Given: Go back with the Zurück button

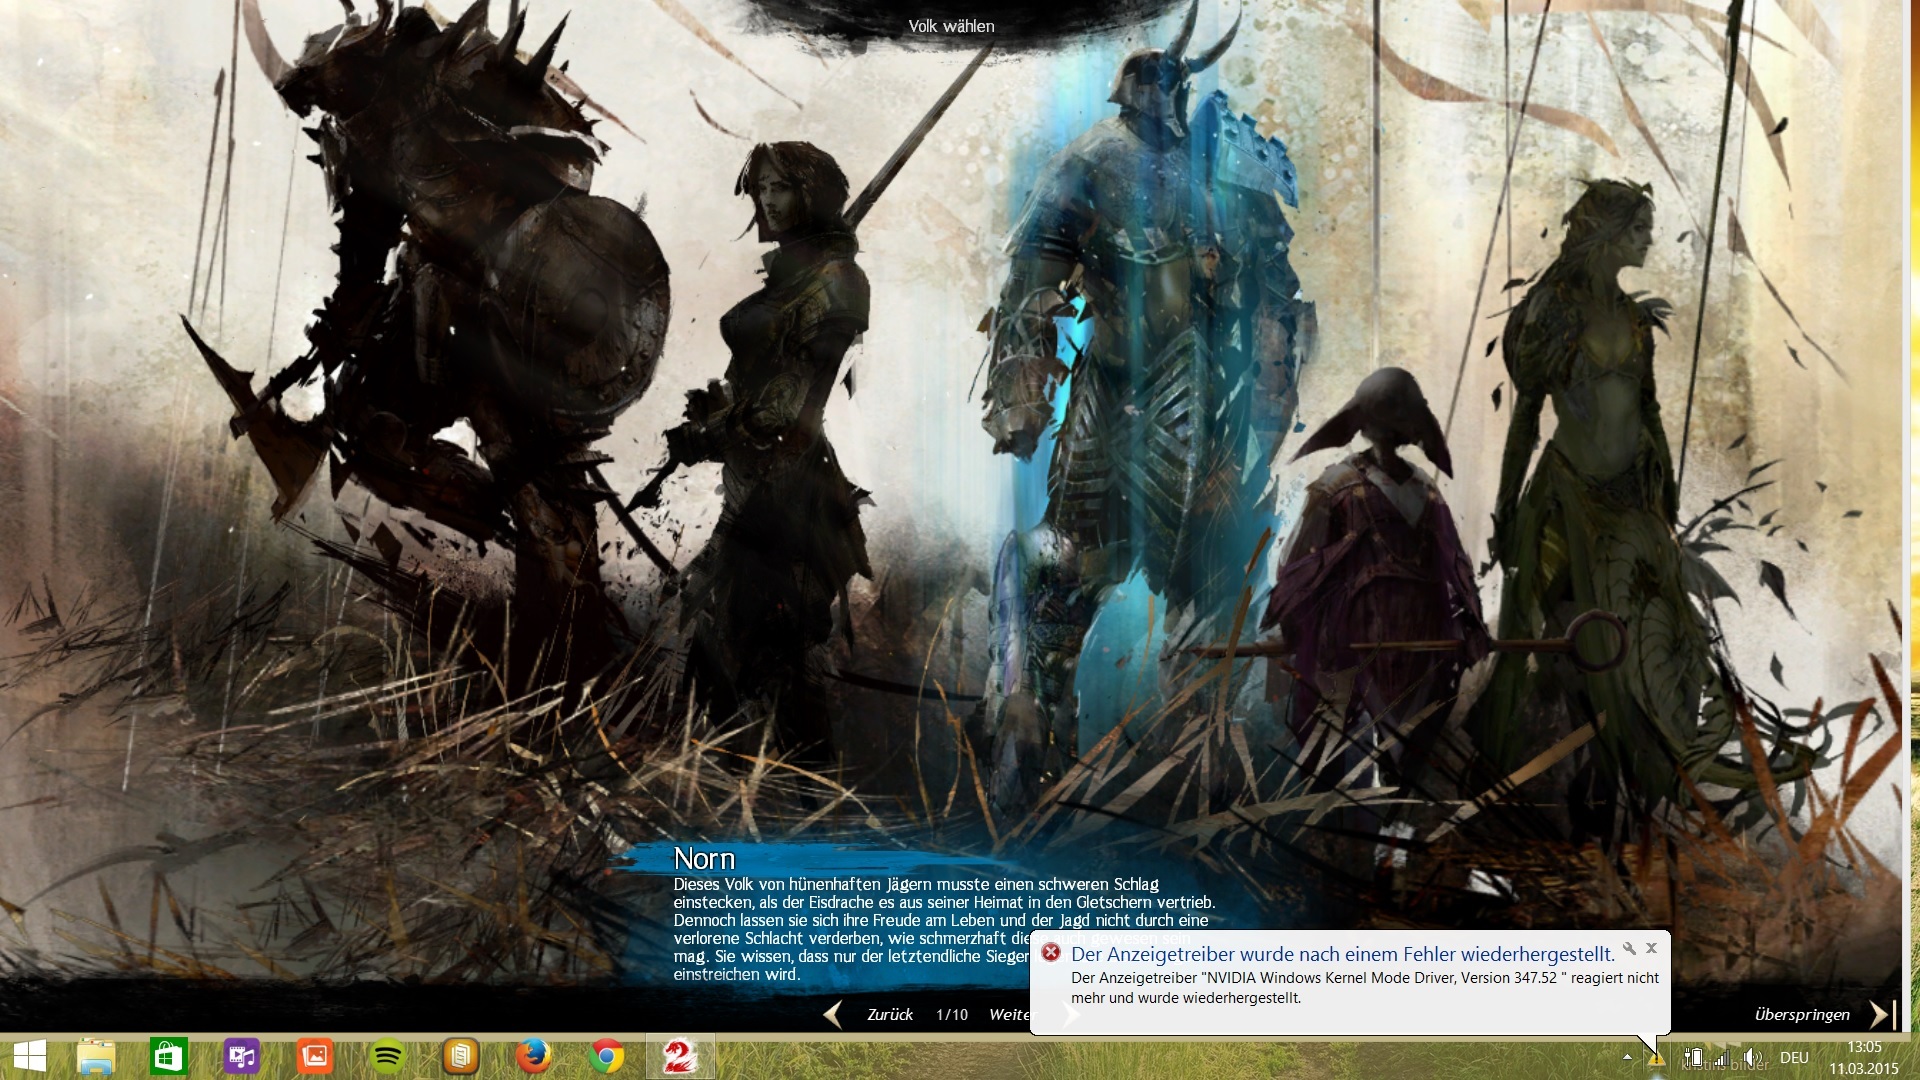Looking at the screenshot, I should pyautogui.click(x=890, y=1014).
